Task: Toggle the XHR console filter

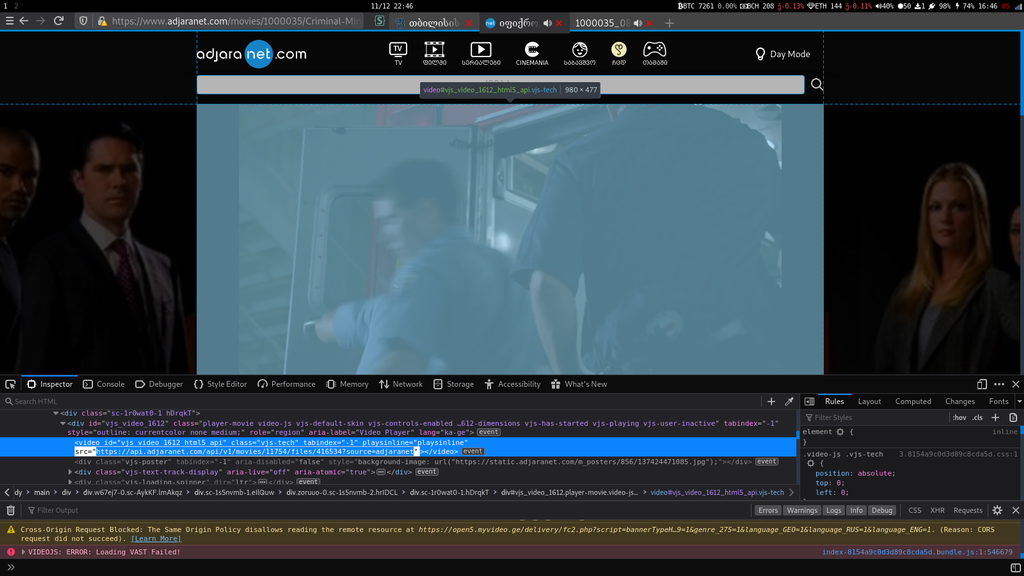Action: [x=937, y=510]
